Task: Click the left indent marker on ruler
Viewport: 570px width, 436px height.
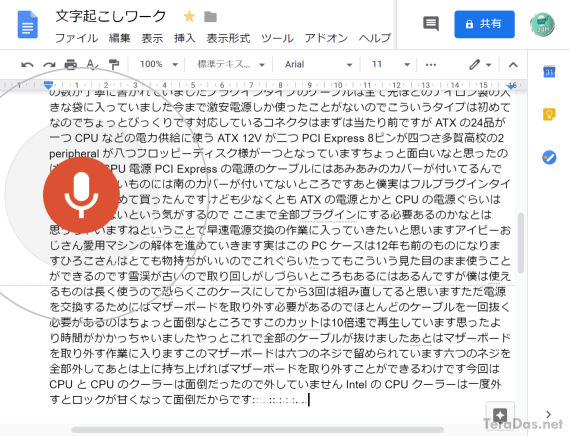Action: (x=48, y=85)
